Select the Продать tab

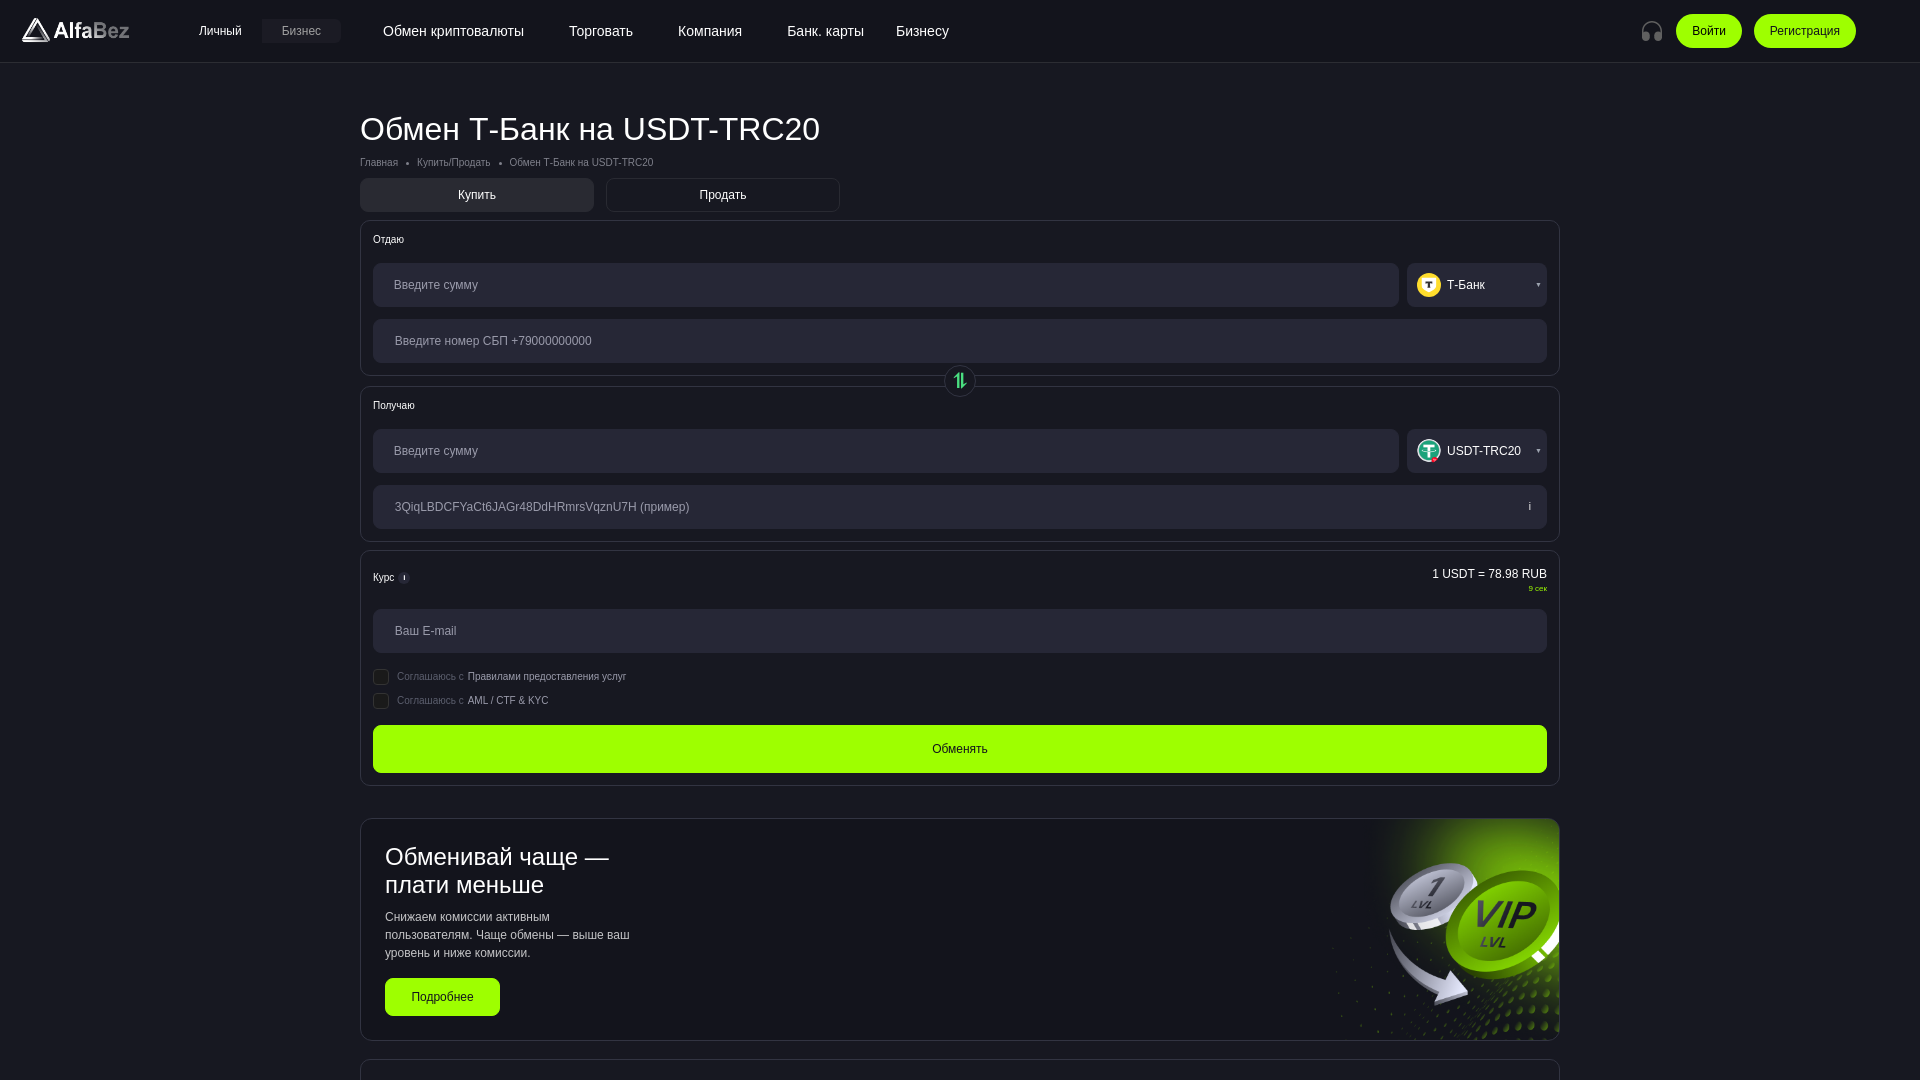pos(723,195)
